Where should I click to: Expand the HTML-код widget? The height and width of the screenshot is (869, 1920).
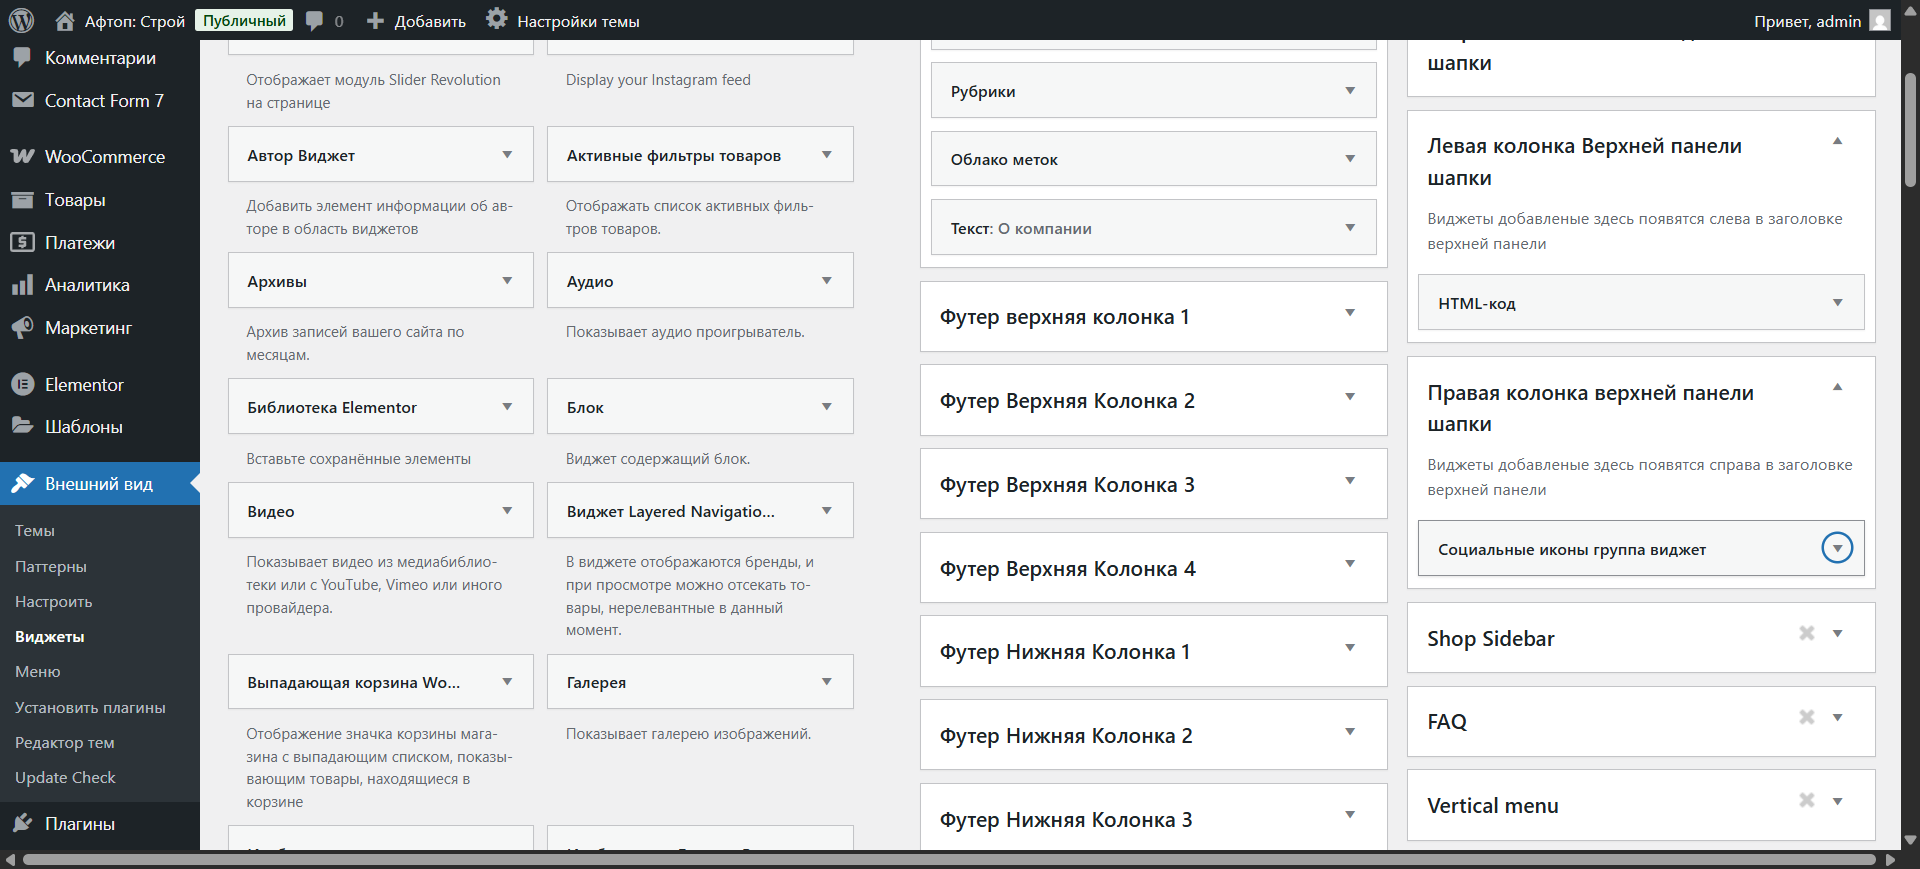1837,303
